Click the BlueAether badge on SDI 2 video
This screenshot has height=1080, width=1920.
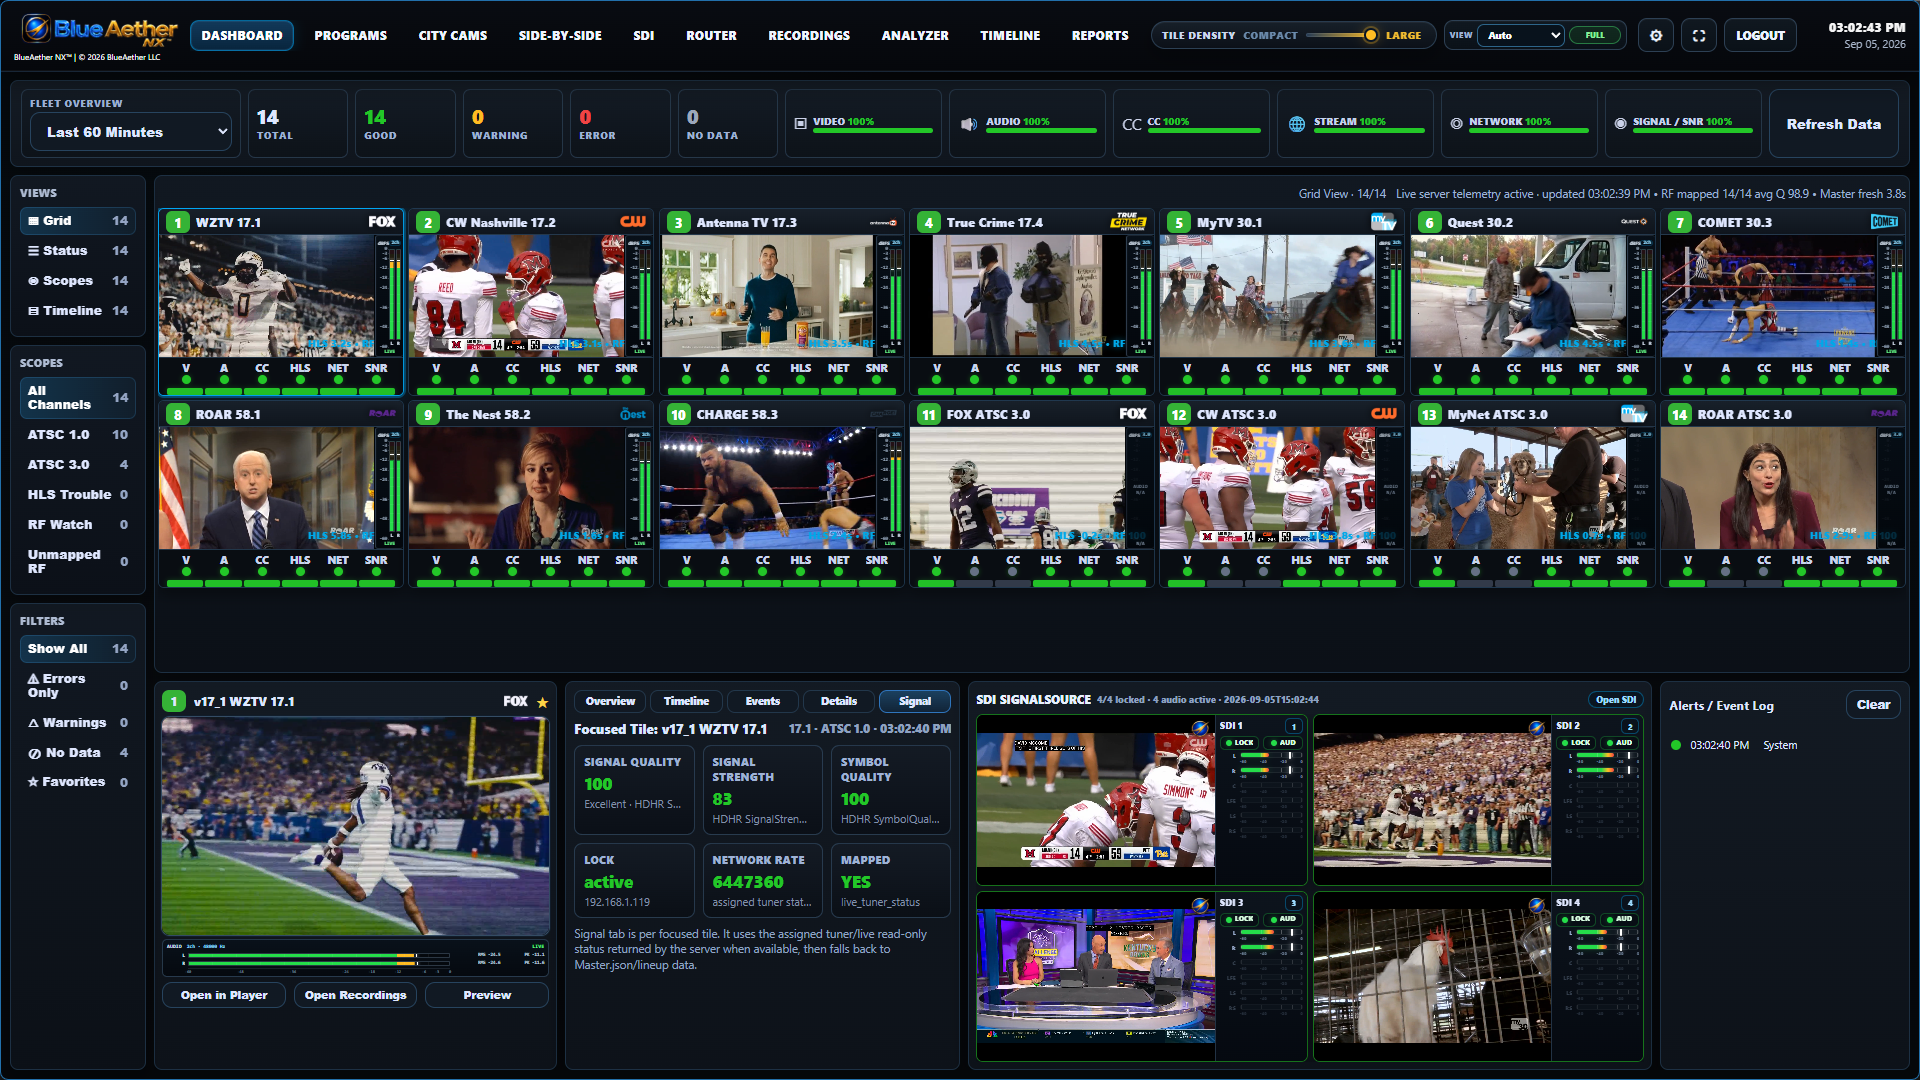[x=1537, y=727]
